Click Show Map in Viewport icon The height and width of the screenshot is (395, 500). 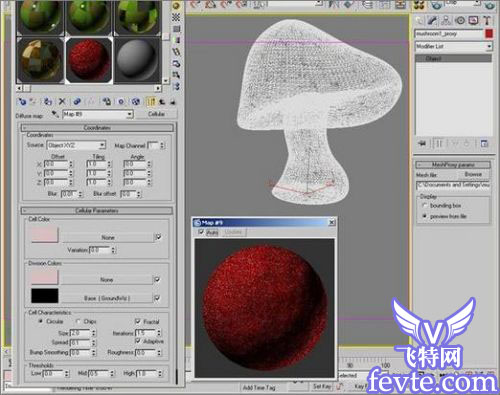135,101
